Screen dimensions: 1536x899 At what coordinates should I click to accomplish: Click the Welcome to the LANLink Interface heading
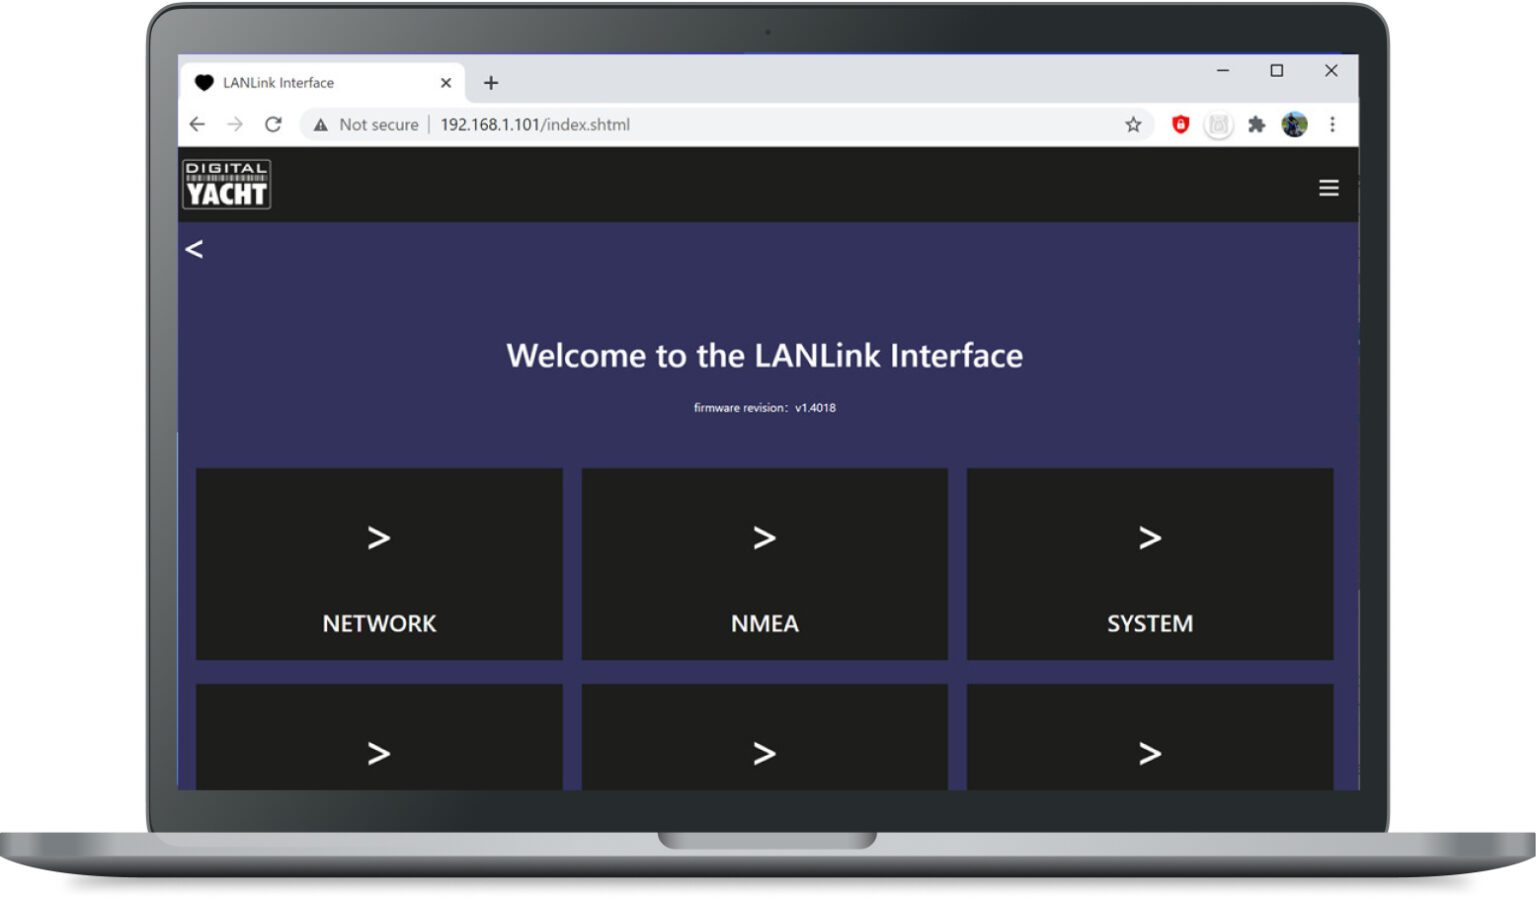coord(765,355)
